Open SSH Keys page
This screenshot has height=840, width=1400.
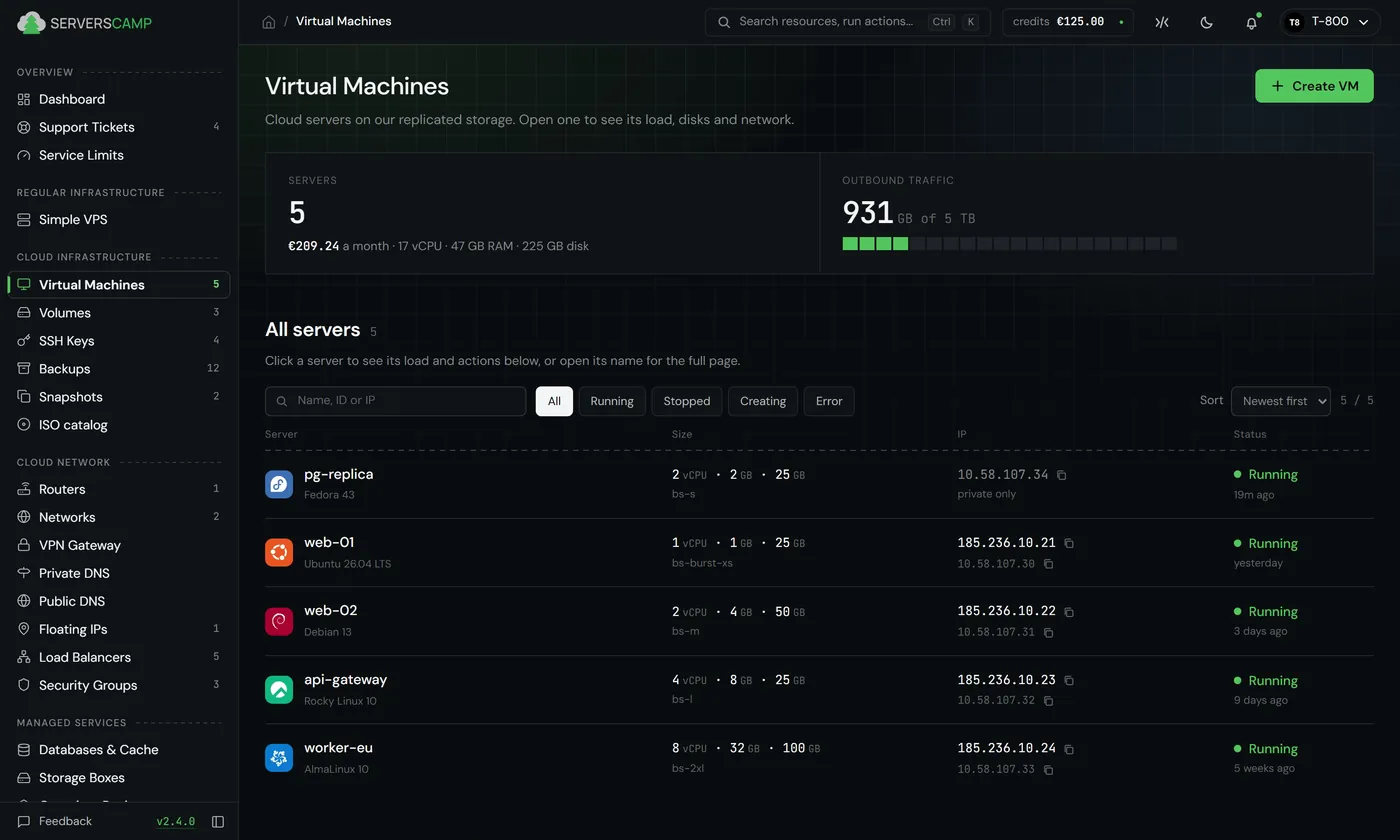119,341
